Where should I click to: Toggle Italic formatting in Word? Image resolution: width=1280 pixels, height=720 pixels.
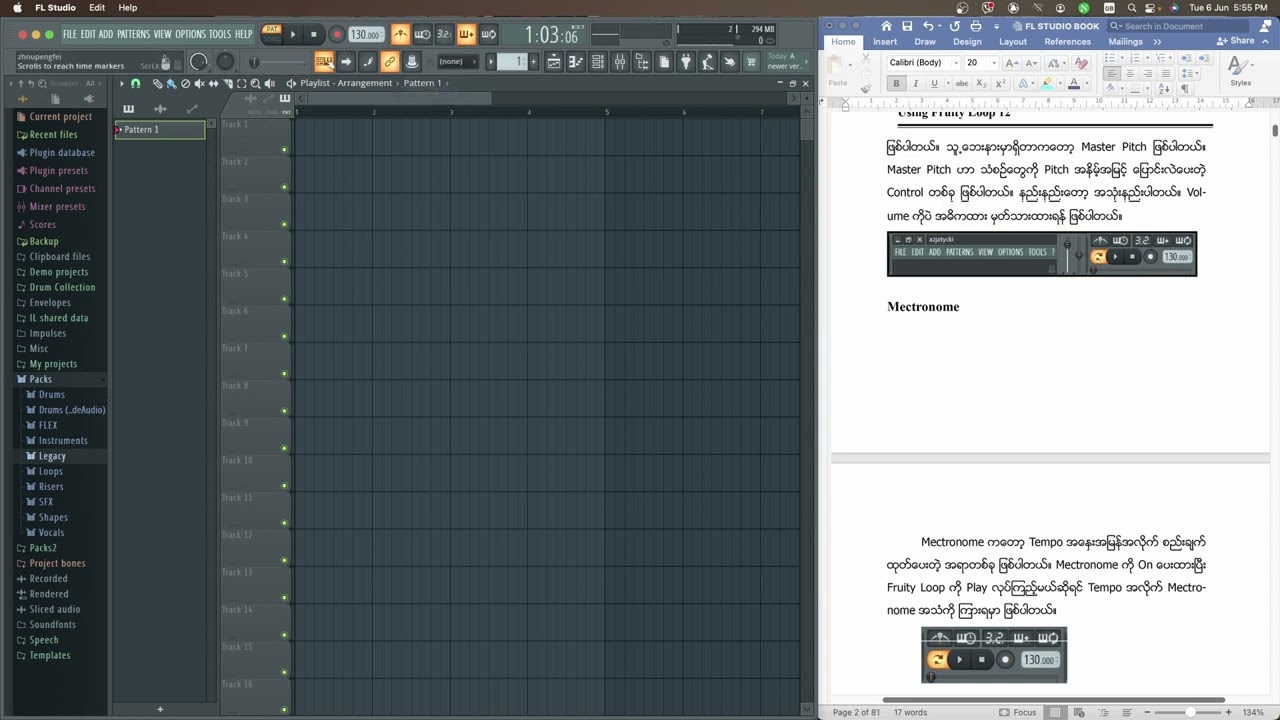[916, 84]
